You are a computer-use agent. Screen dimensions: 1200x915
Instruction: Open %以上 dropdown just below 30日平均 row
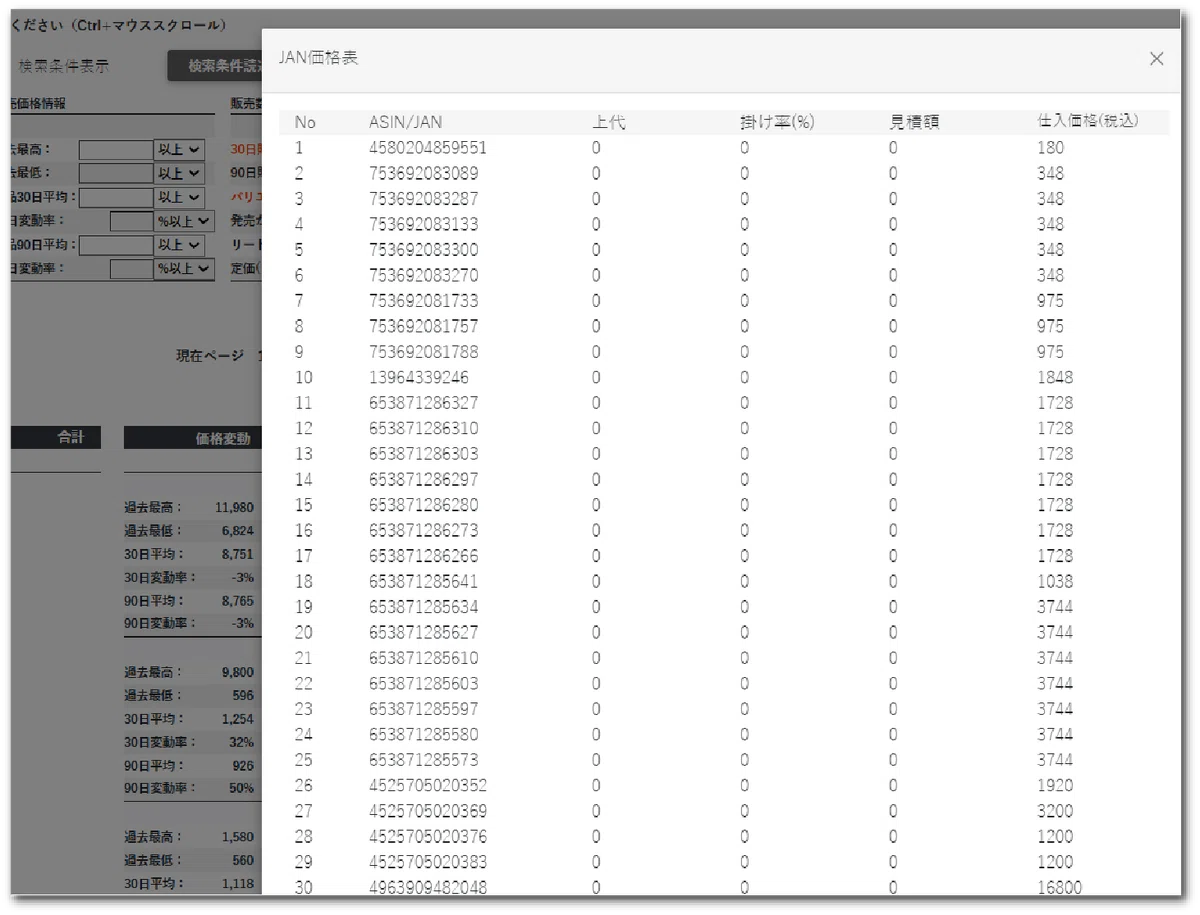click(184, 221)
